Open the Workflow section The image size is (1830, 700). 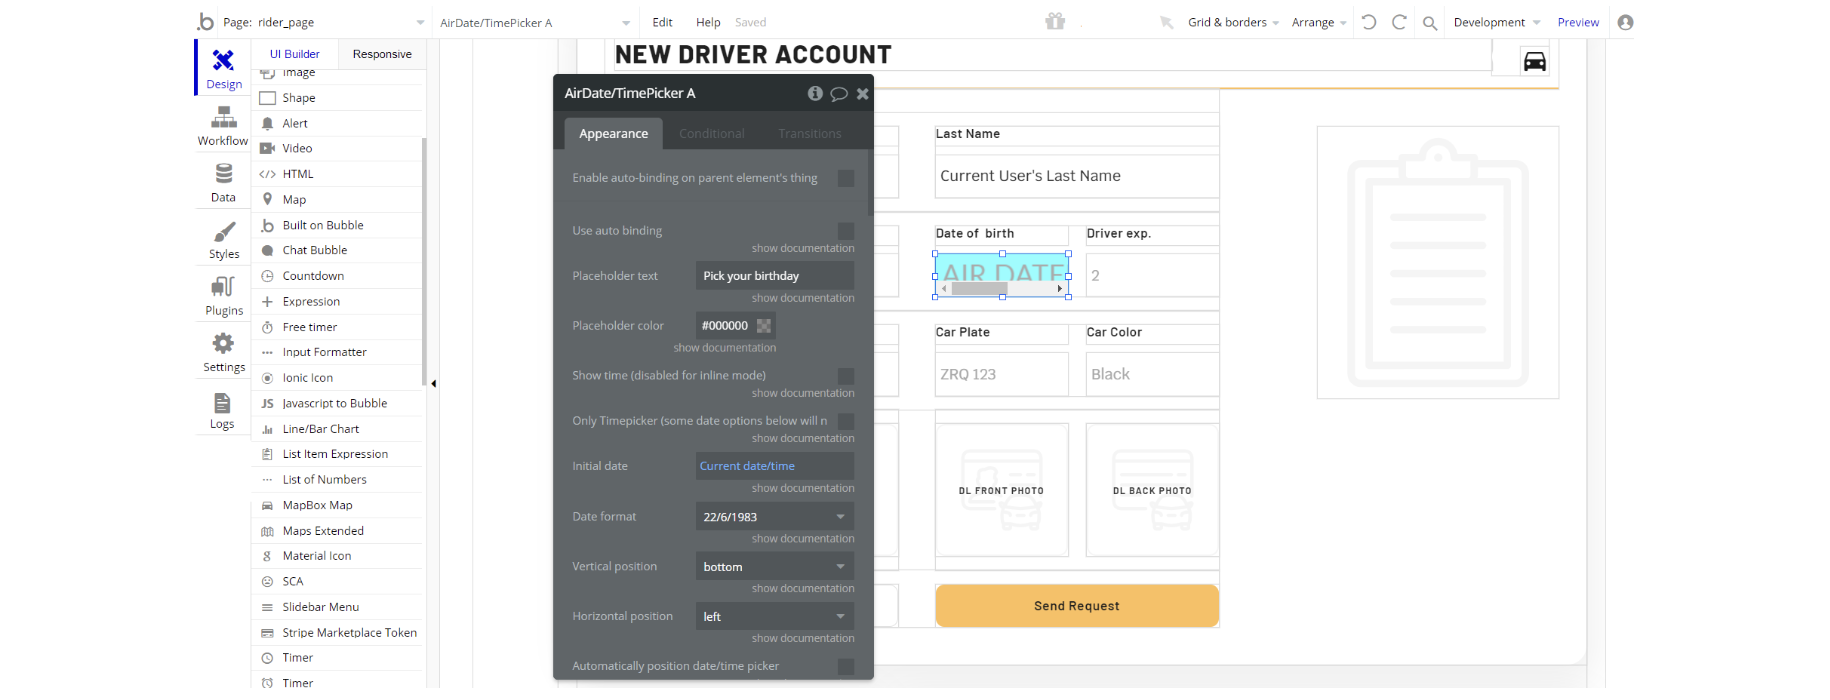click(223, 126)
